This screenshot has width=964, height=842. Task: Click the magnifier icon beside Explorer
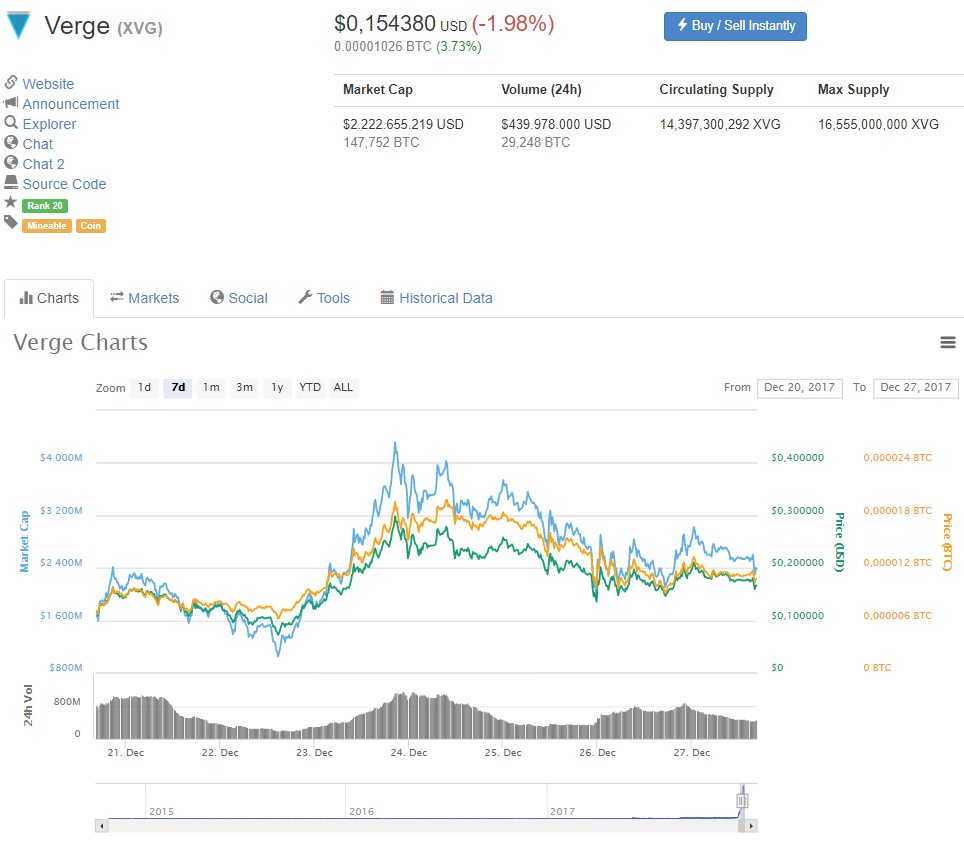[10, 122]
